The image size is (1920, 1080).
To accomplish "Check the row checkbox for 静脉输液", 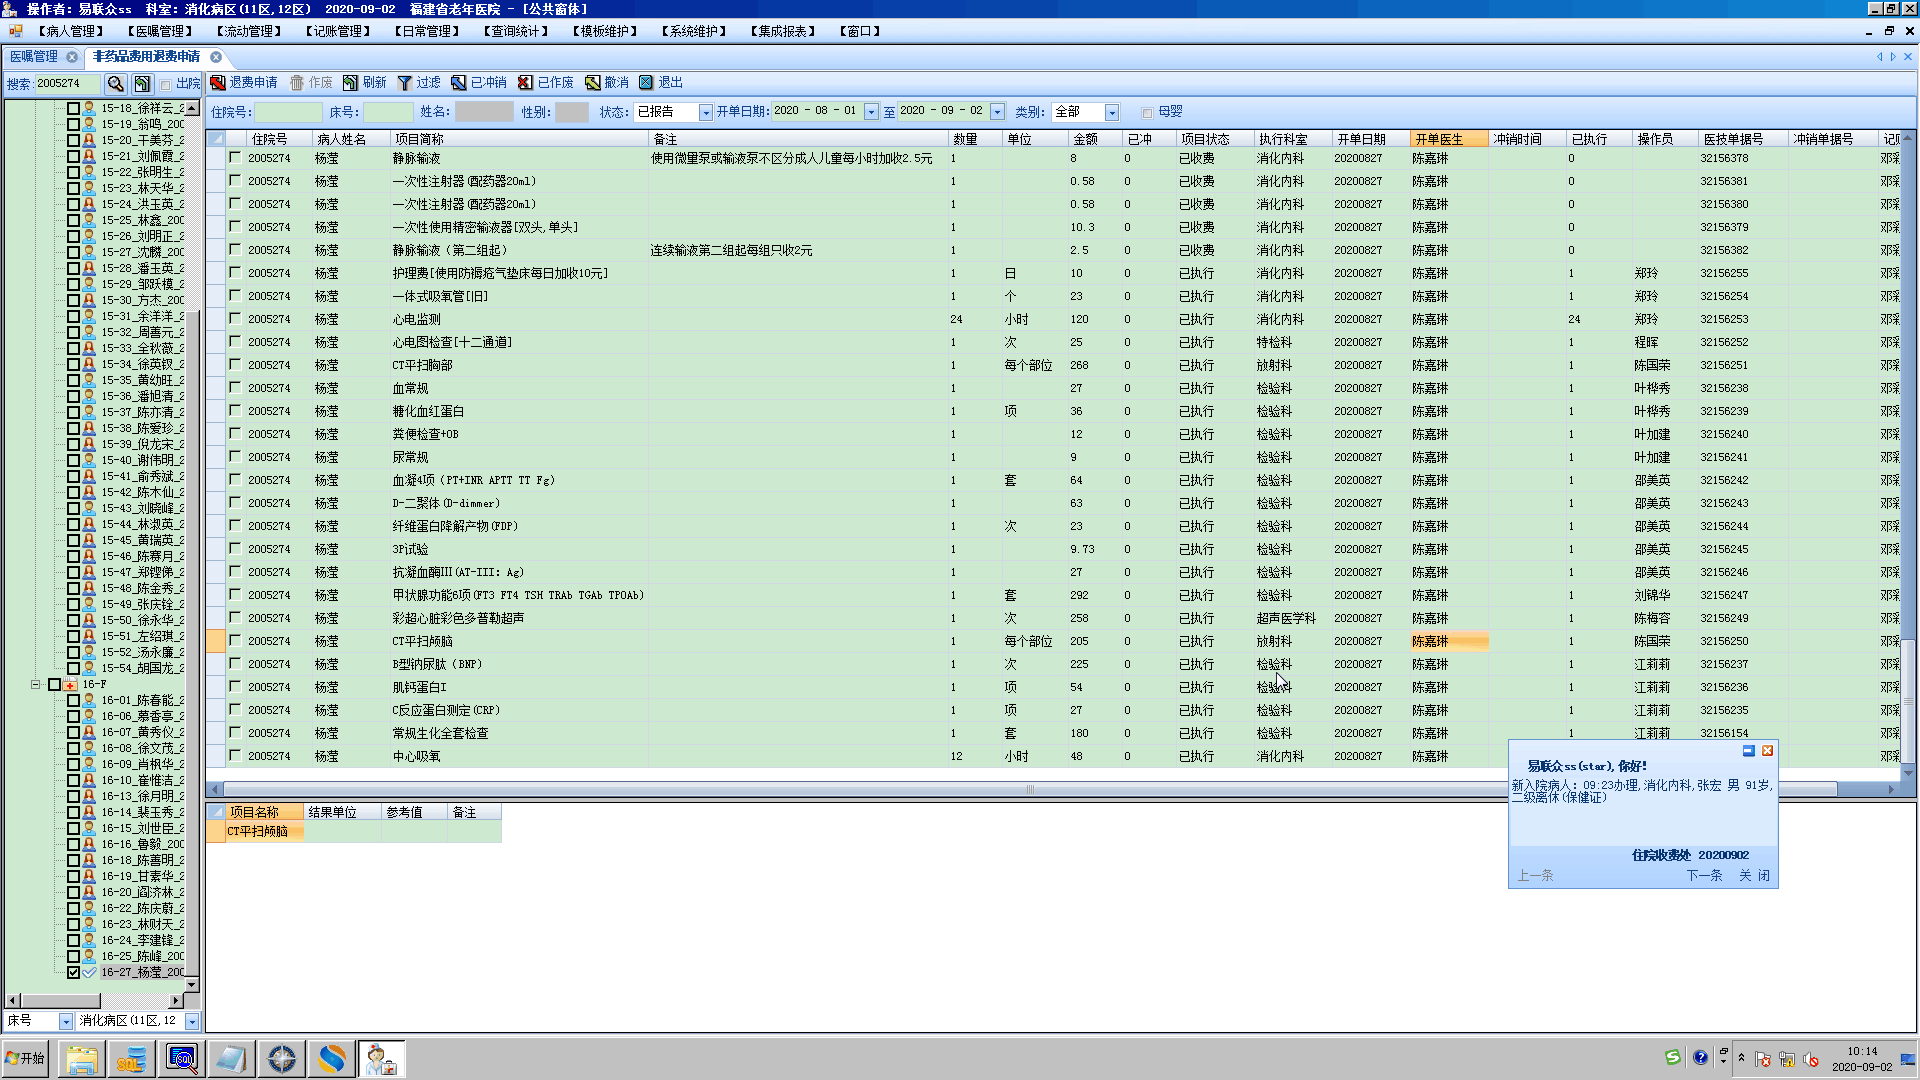I will [x=234, y=158].
